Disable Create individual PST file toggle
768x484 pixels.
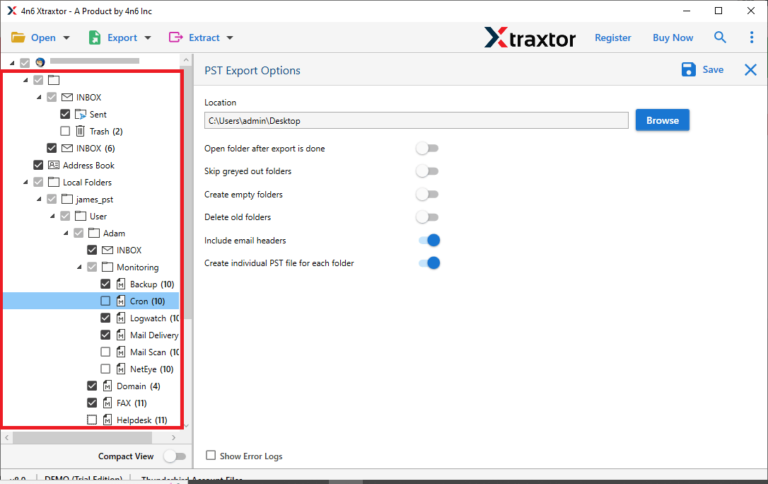point(429,263)
